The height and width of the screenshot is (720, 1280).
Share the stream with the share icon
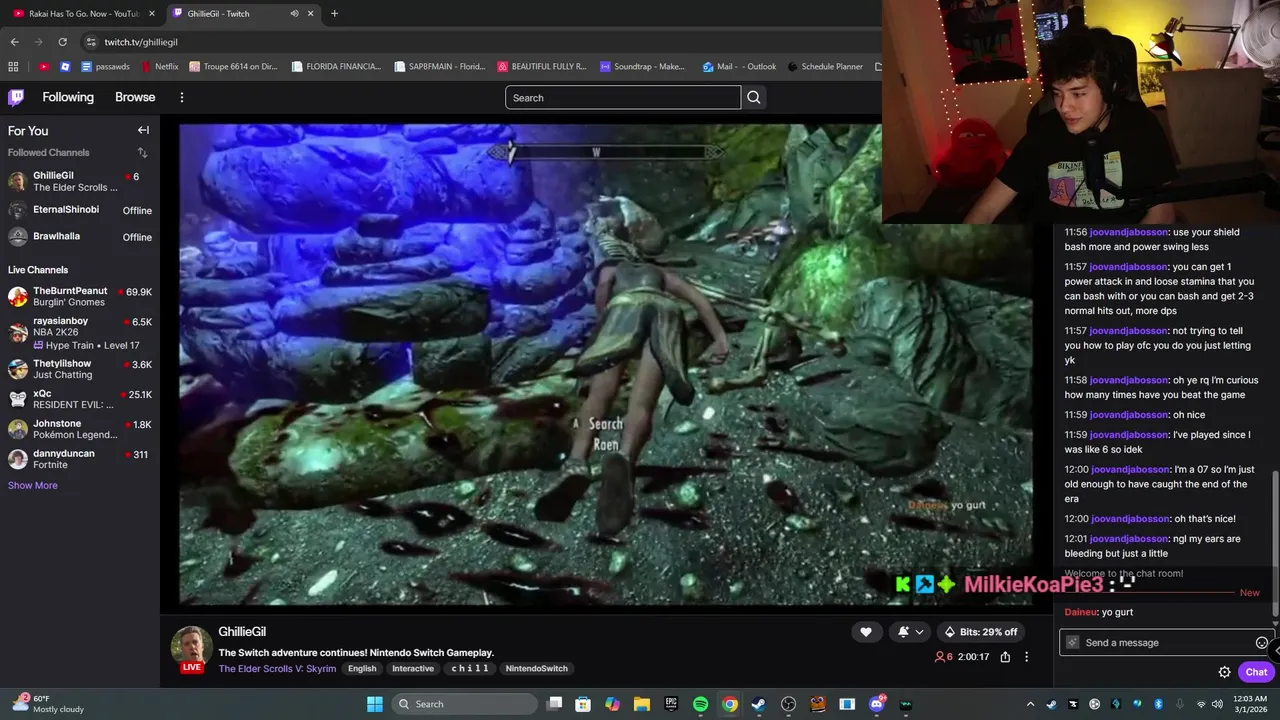pos(1005,657)
